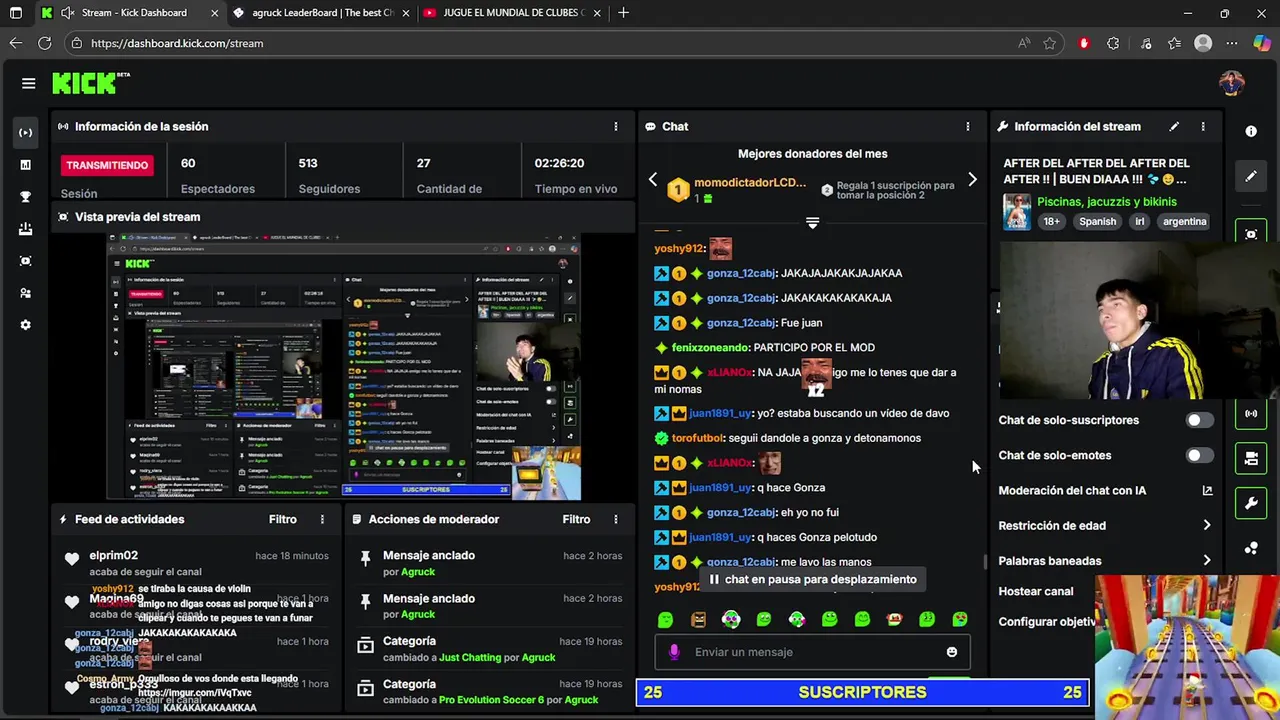Open Moderación del chat con IA external link
Viewport: 1280px width, 720px height.
[x=1207, y=490]
